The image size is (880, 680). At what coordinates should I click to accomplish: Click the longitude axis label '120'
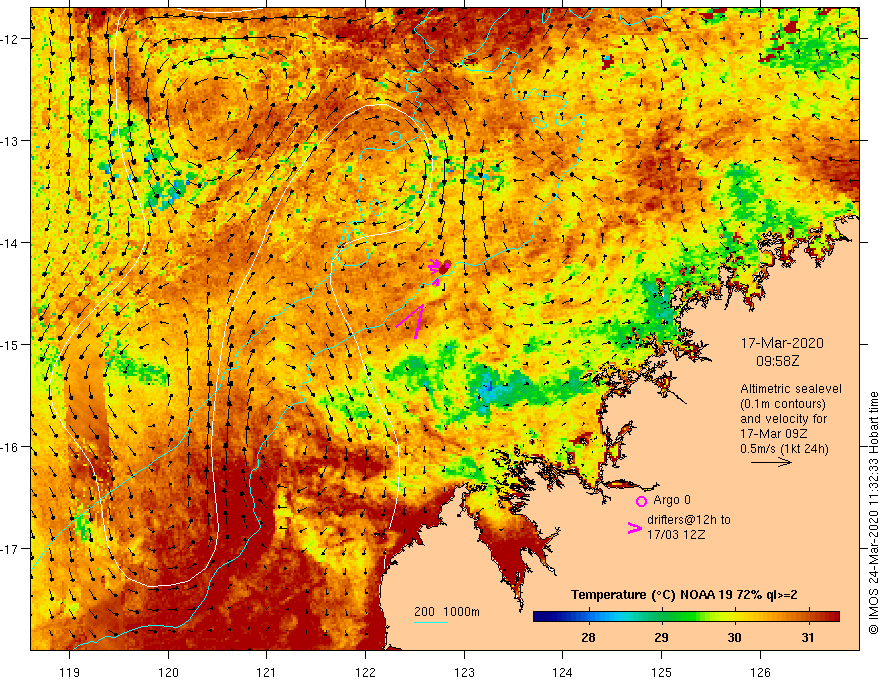tap(168, 672)
